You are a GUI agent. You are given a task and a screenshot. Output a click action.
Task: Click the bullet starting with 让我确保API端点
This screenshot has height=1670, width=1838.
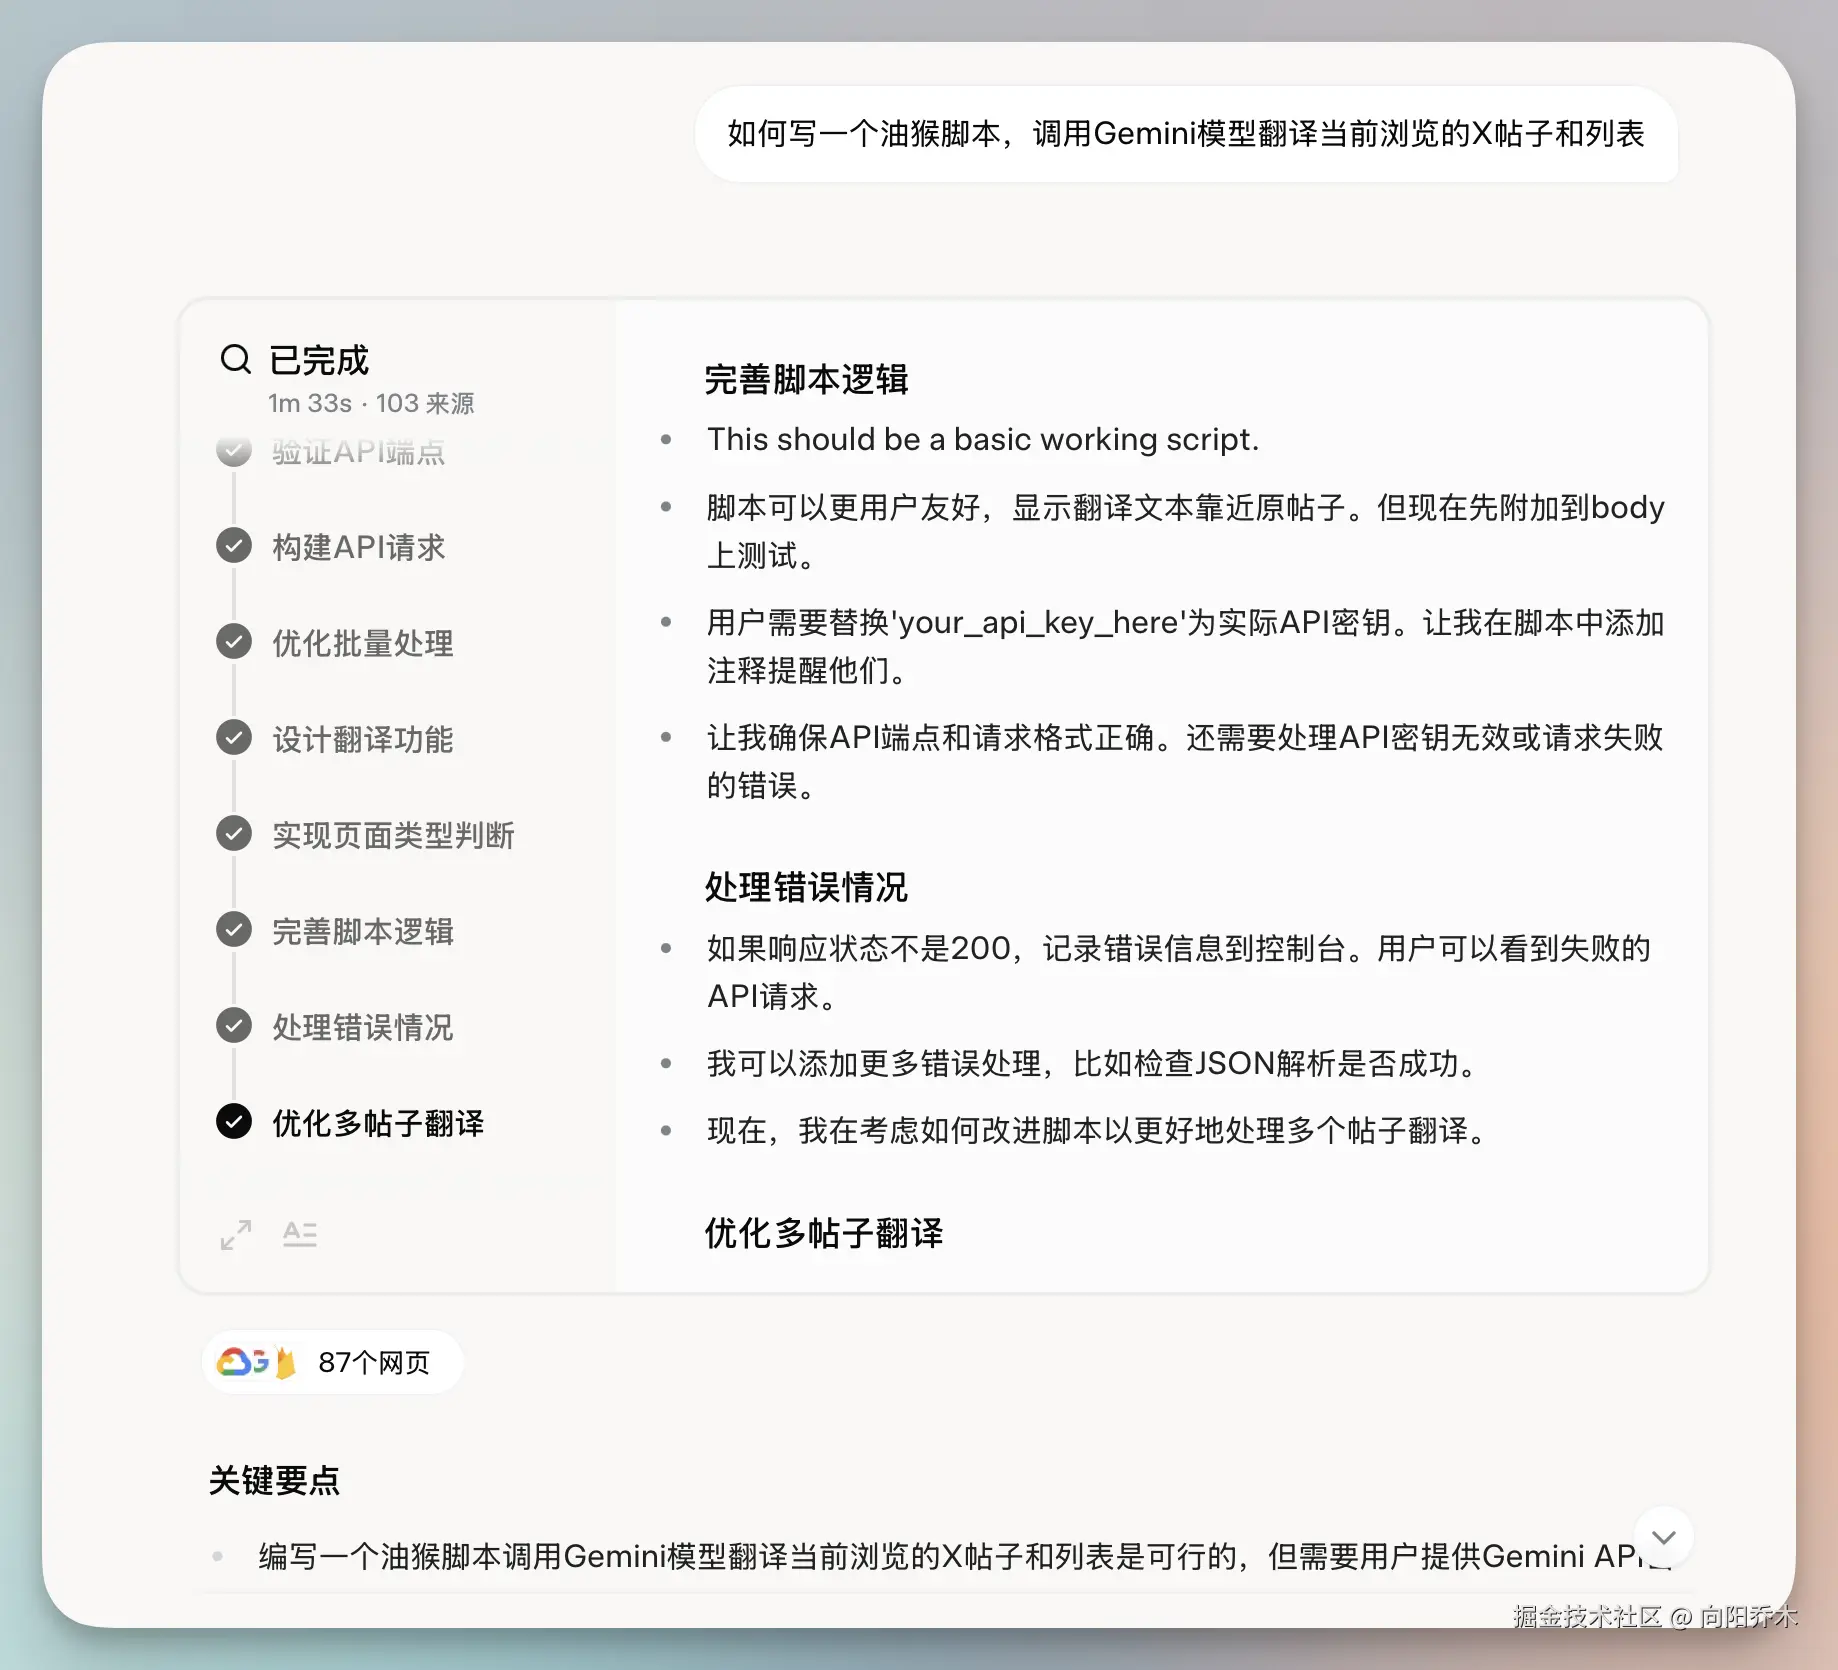point(1186,761)
